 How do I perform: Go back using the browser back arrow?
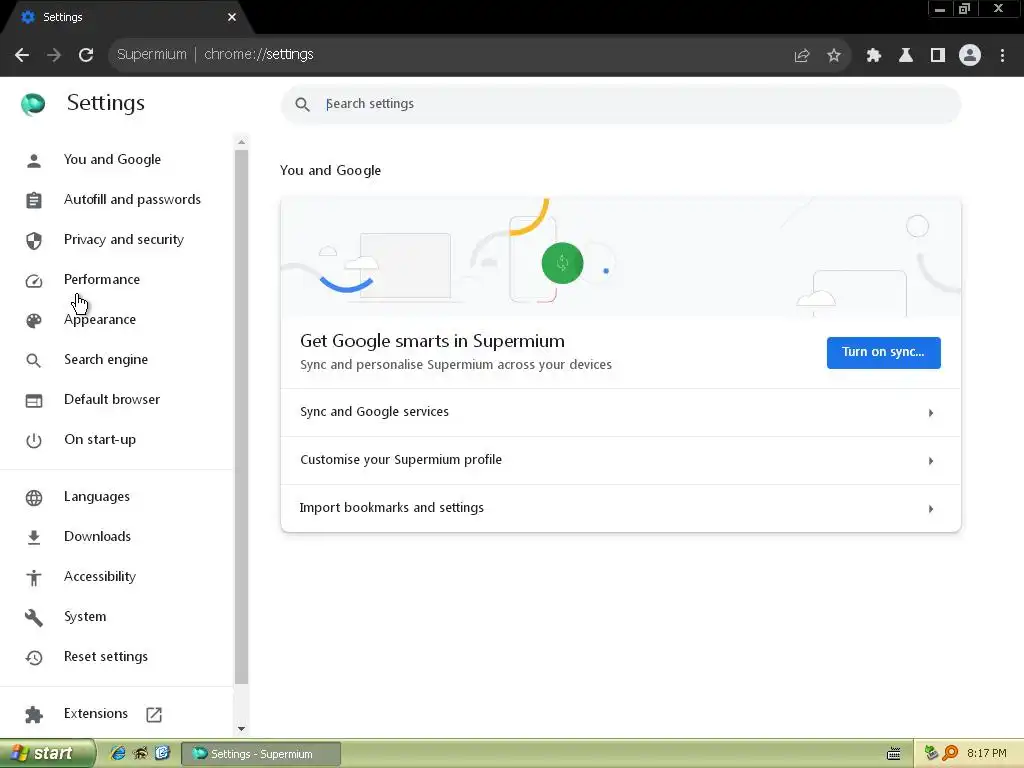(x=22, y=55)
